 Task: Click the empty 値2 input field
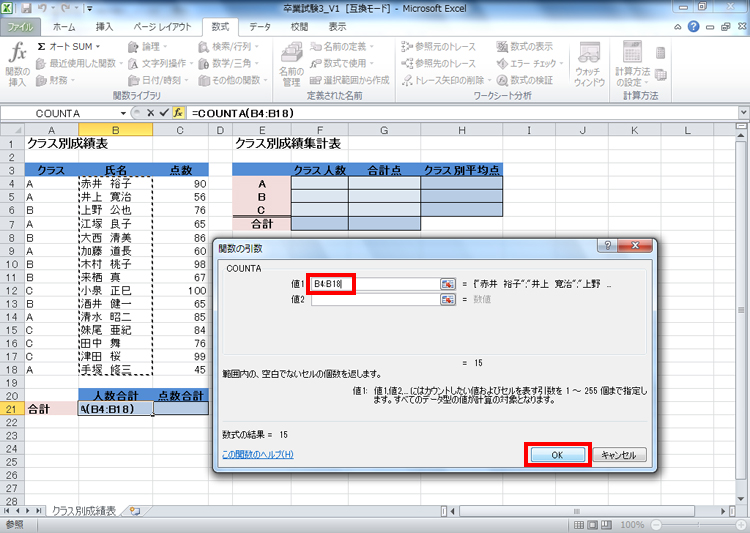pyautogui.click(x=375, y=300)
